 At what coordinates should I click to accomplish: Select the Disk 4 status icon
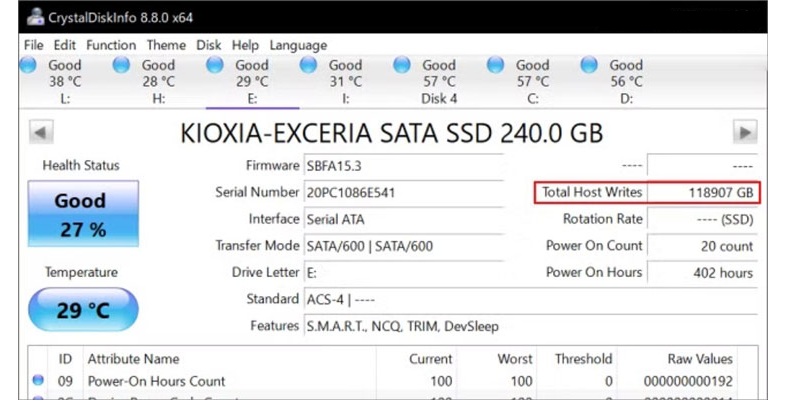coord(402,65)
